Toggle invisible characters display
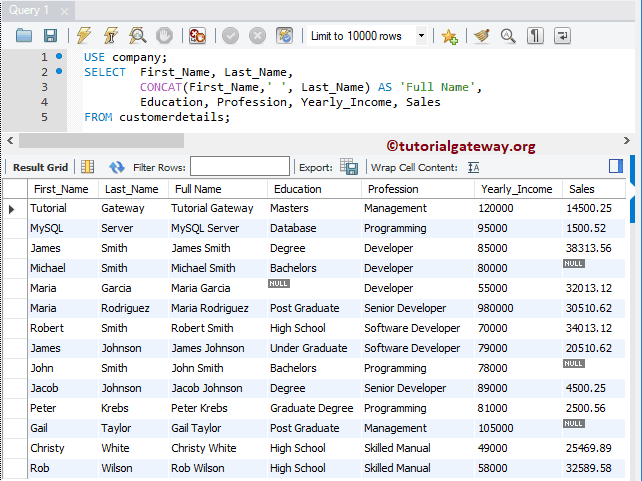 535,36
